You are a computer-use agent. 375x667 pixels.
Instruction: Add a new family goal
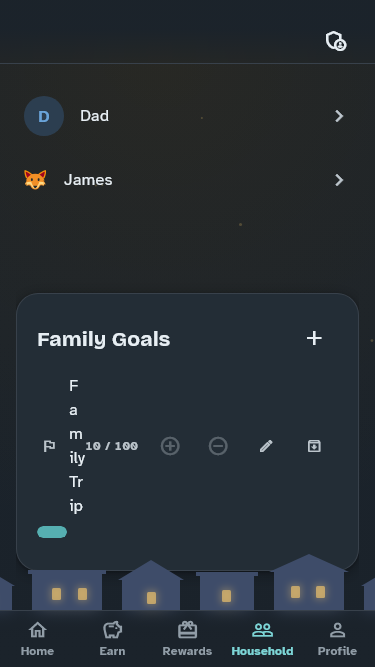314,339
